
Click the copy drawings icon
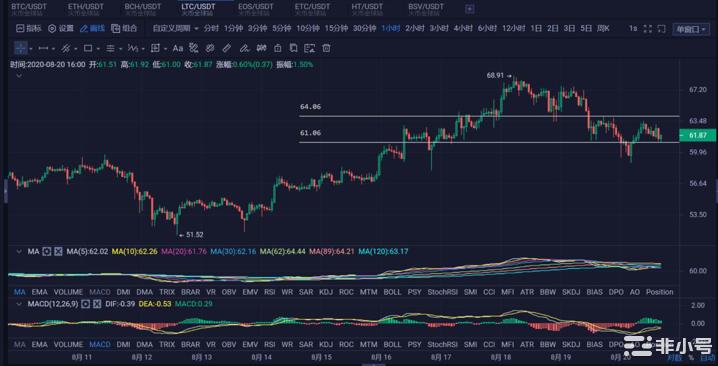(294, 48)
